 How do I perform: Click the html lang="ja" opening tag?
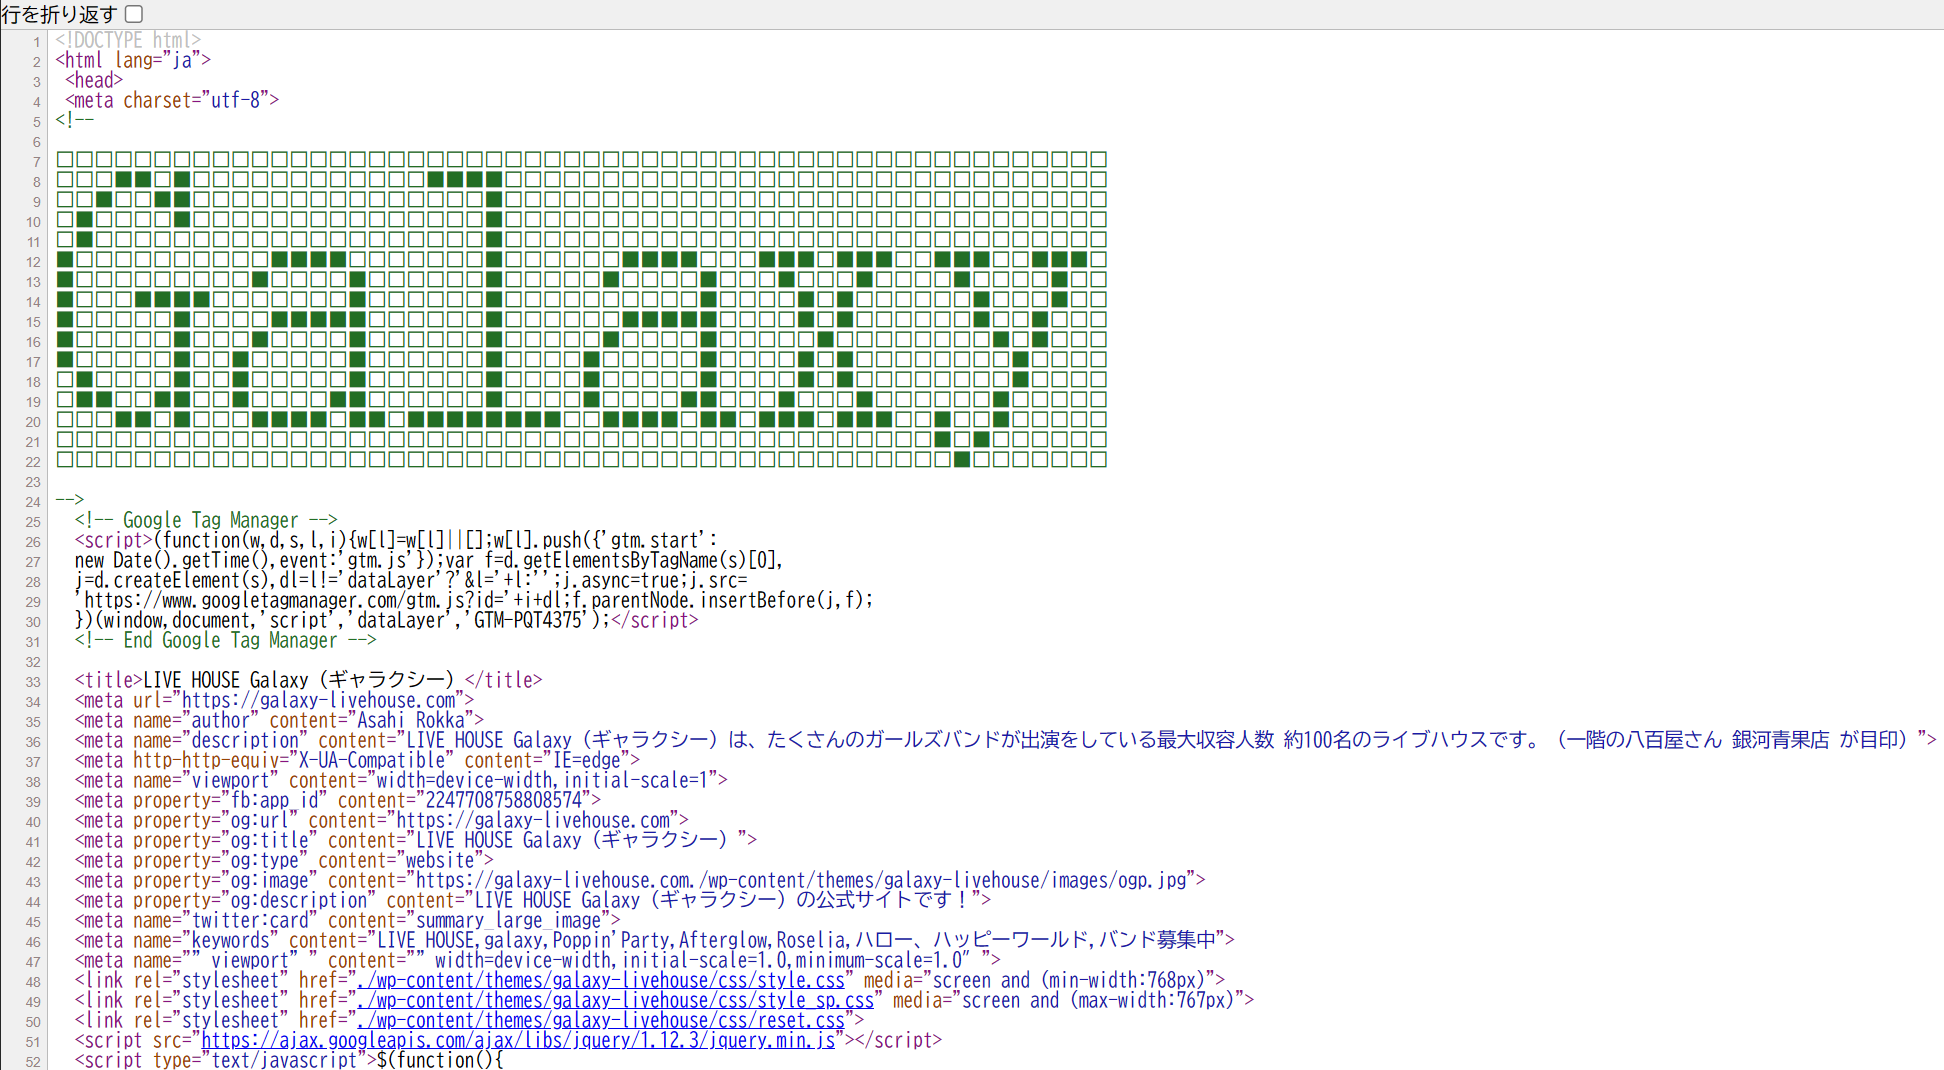(x=133, y=61)
